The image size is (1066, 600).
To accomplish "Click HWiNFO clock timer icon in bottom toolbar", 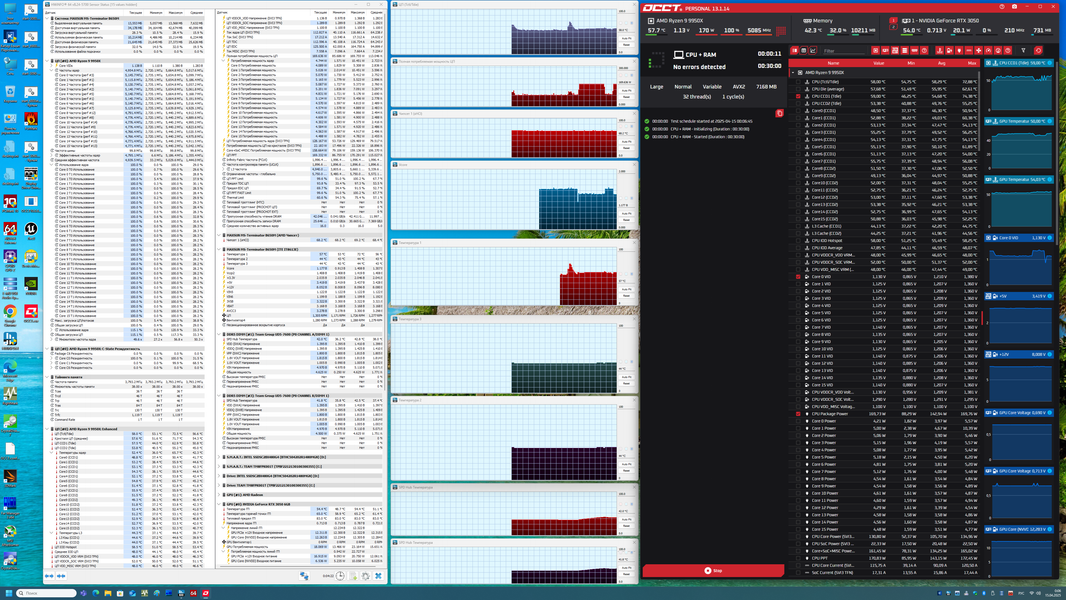I will [340, 576].
